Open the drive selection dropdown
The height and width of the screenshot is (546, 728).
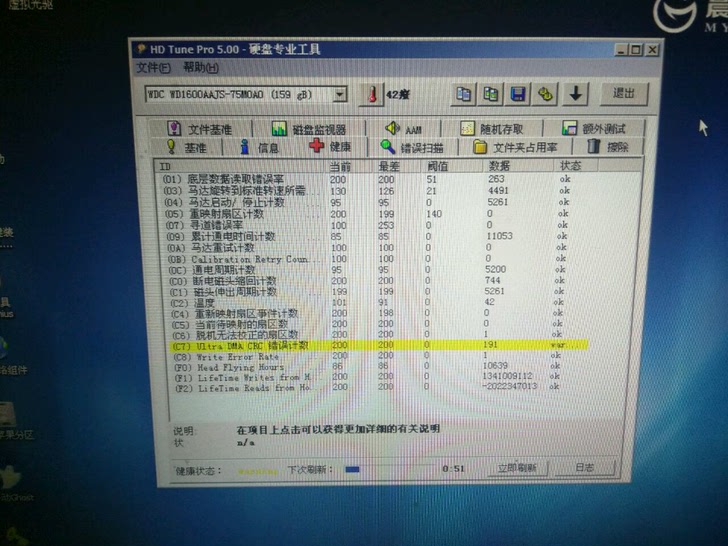point(340,94)
